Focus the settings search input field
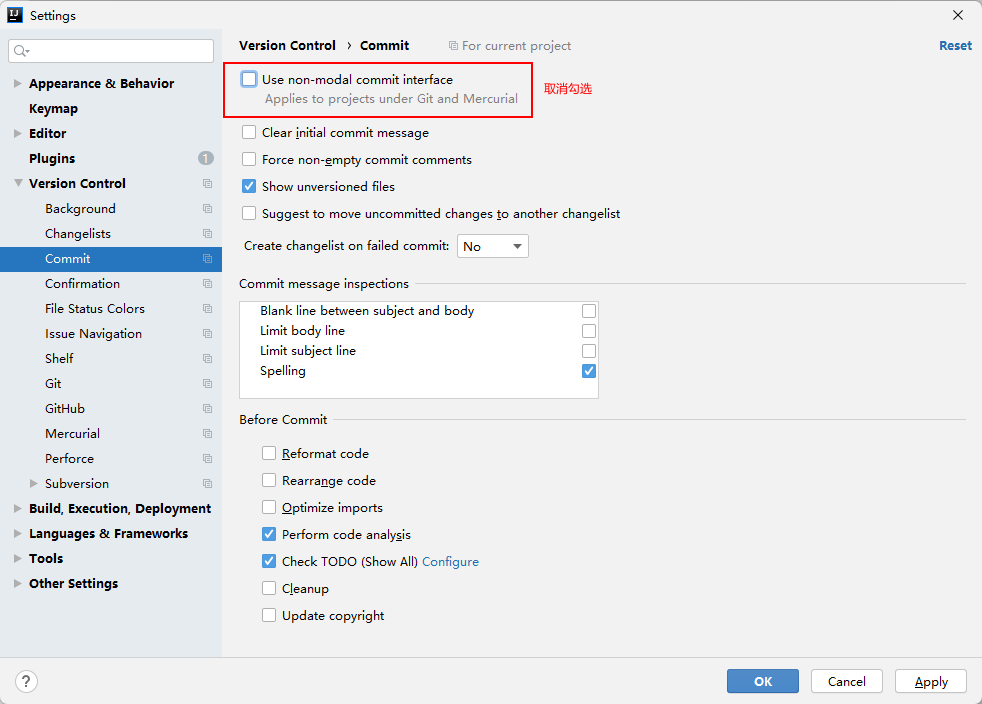 click(120, 51)
